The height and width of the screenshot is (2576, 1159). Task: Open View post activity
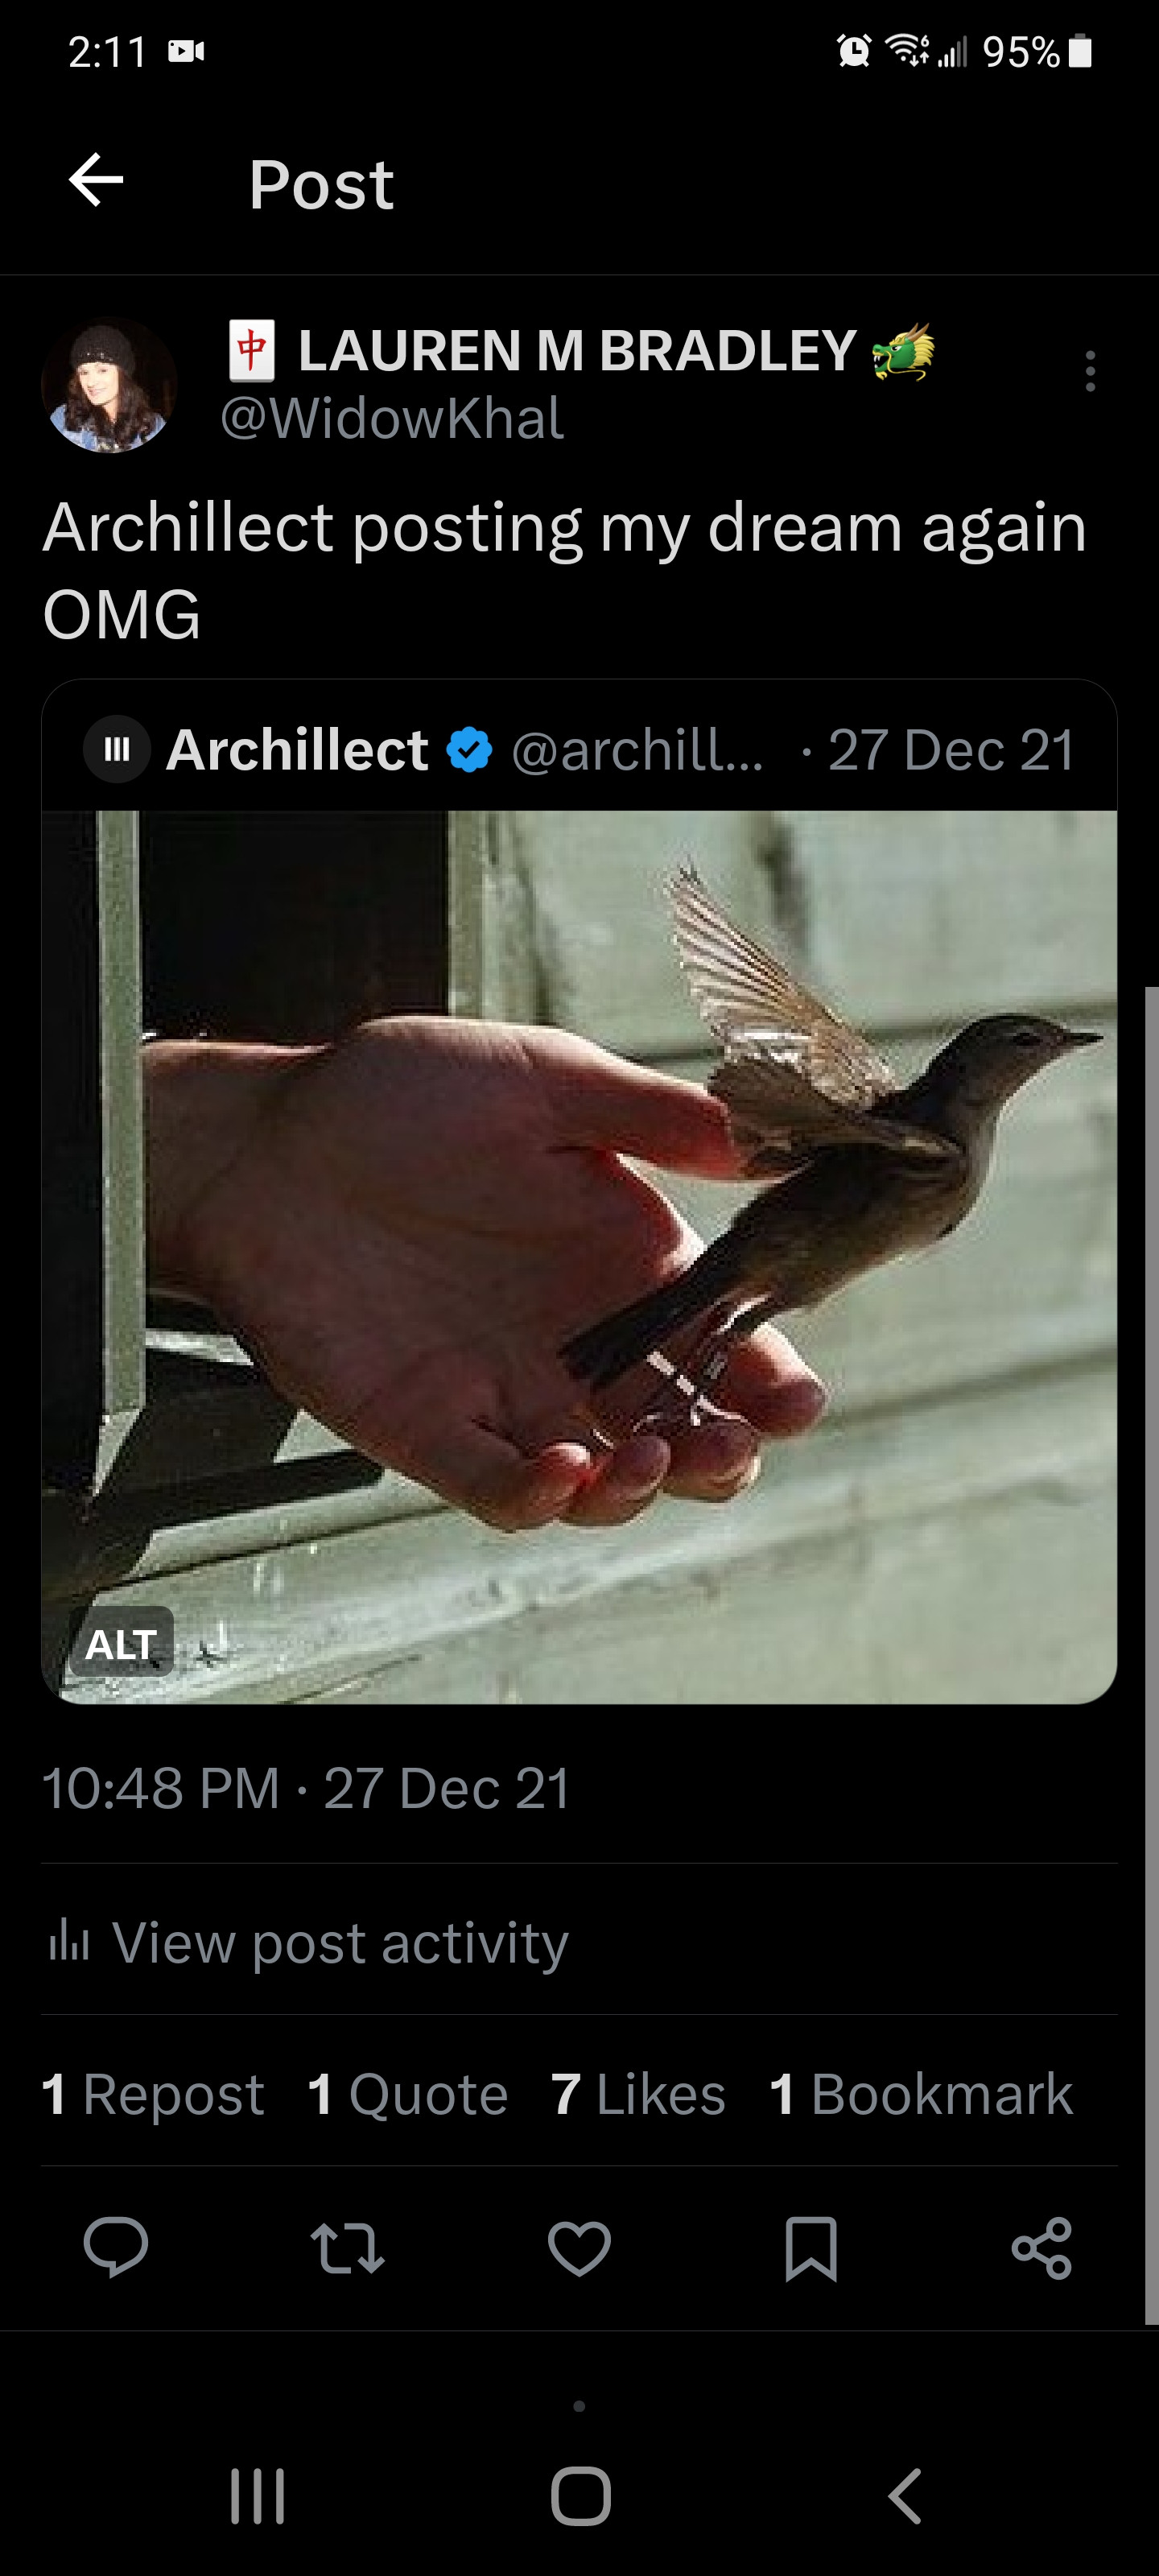308,1942
